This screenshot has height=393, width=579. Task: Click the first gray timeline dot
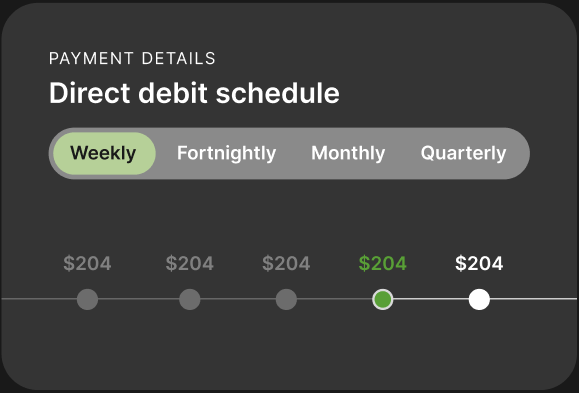pyautogui.click(x=88, y=299)
